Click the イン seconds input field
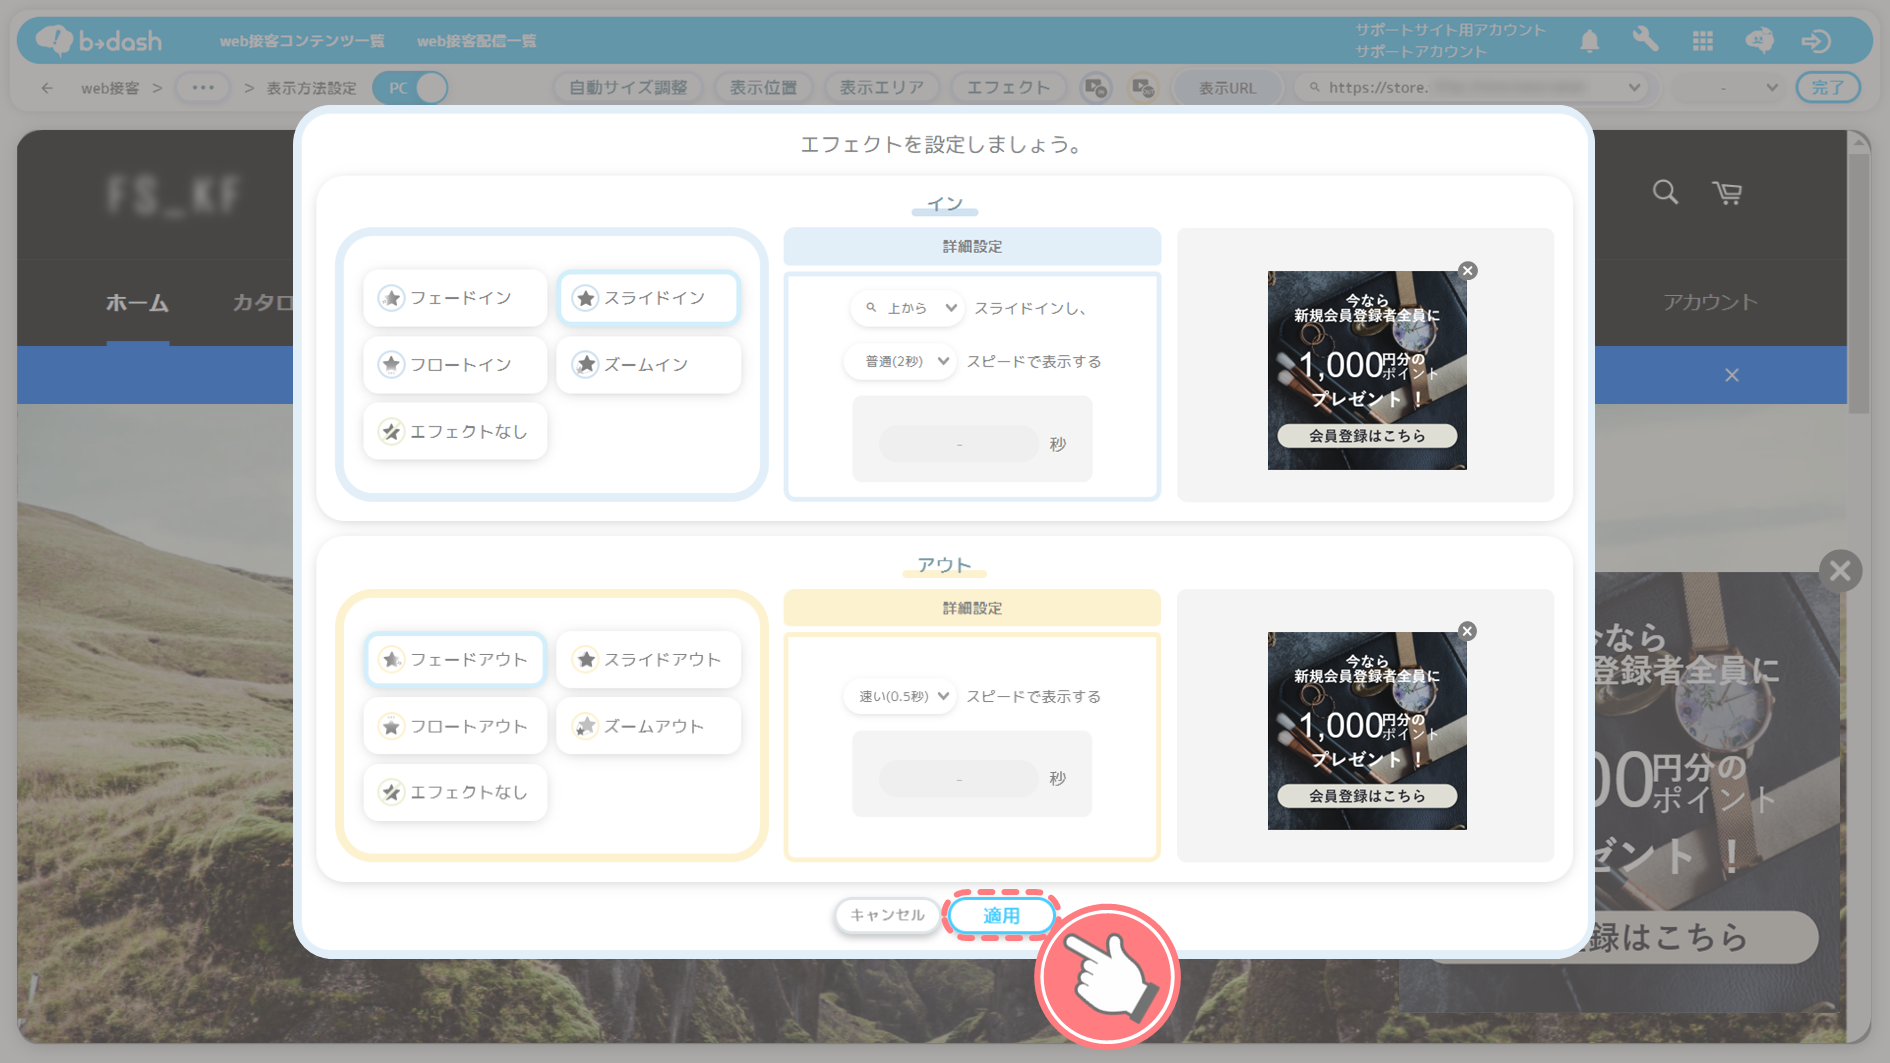Screen dimensions: 1890x1063 pyautogui.click(x=959, y=444)
